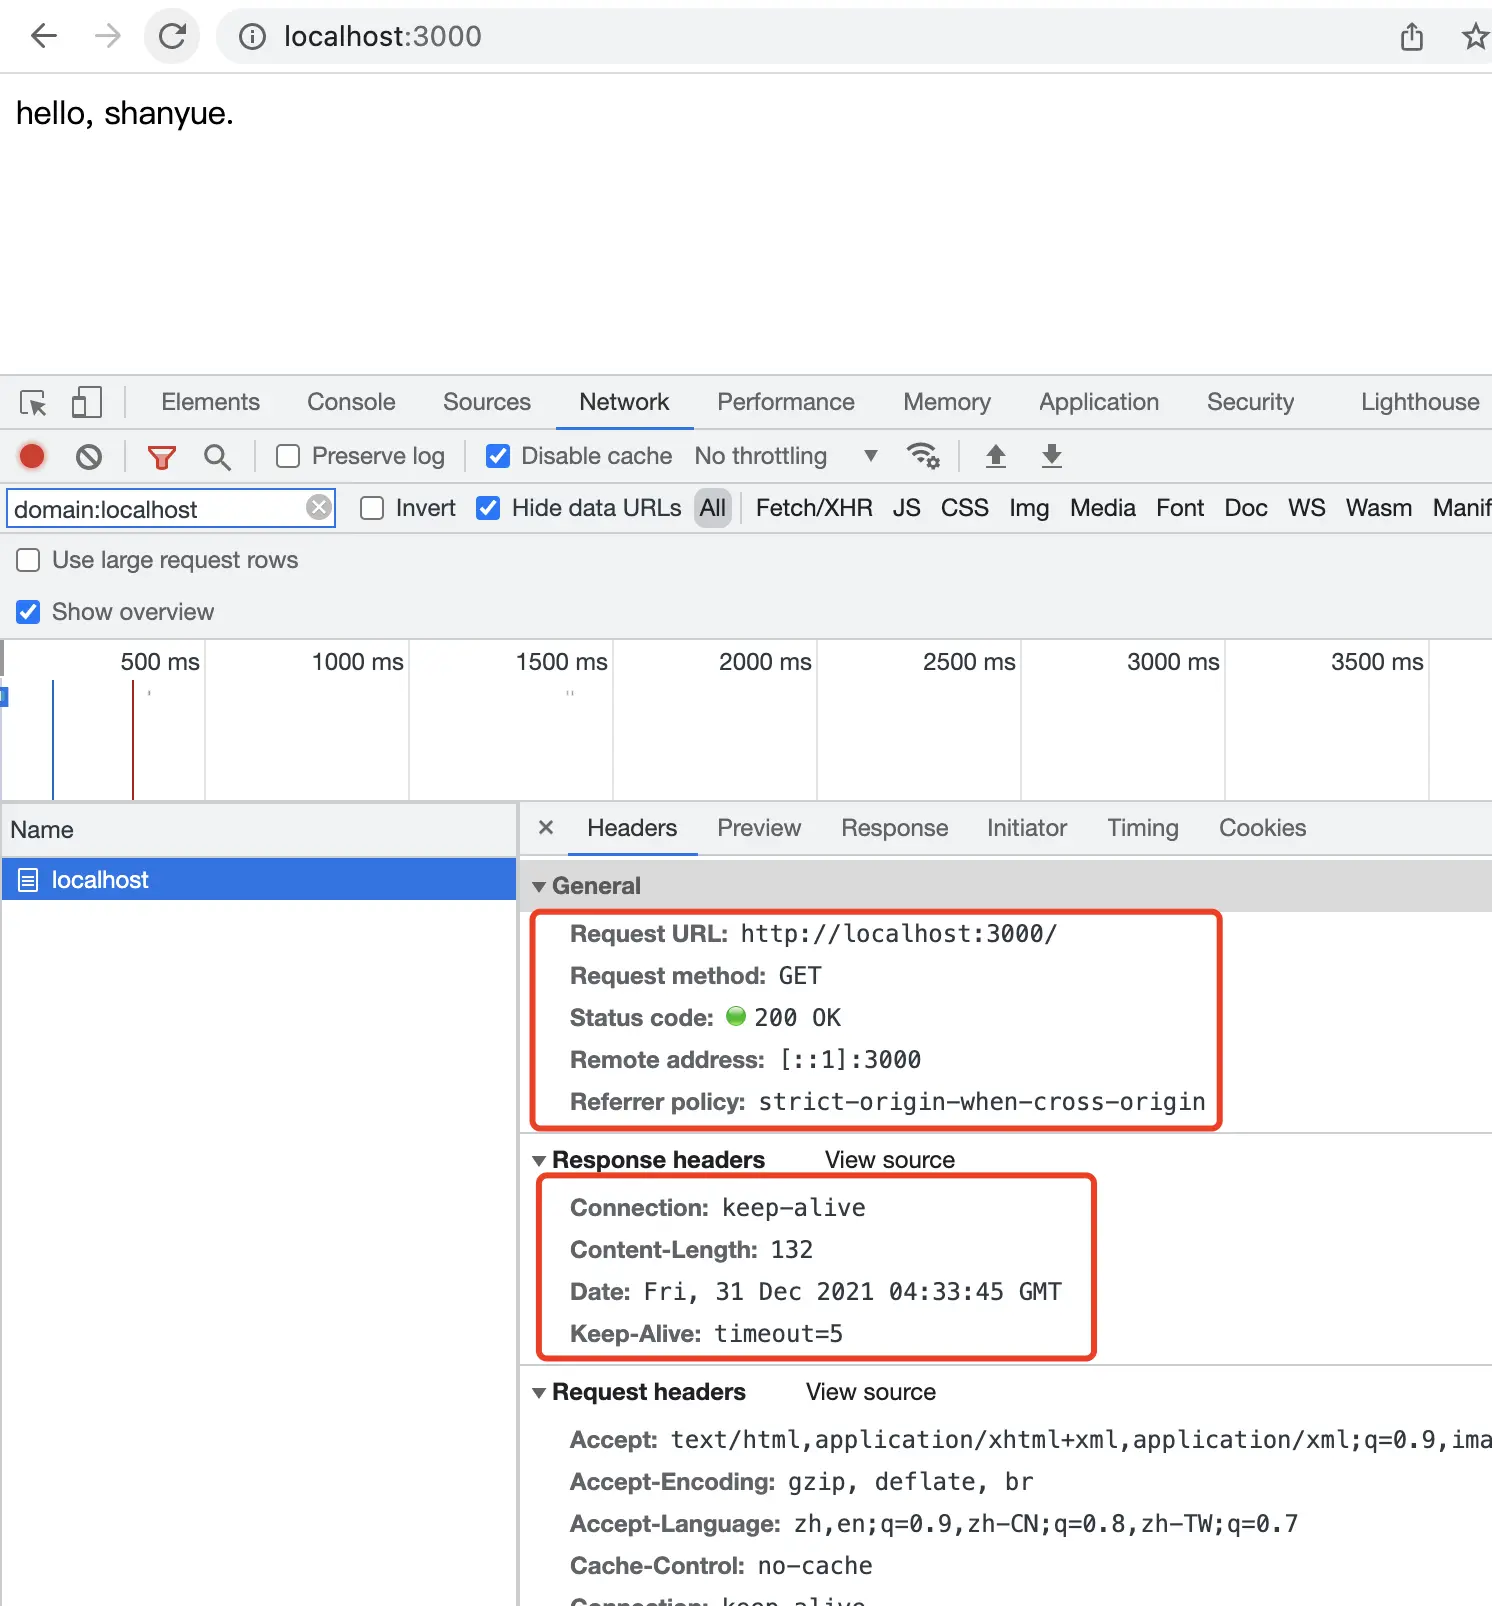Viewport: 1492px width, 1606px height.
Task: Click the Name column header
Action: pos(259,830)
